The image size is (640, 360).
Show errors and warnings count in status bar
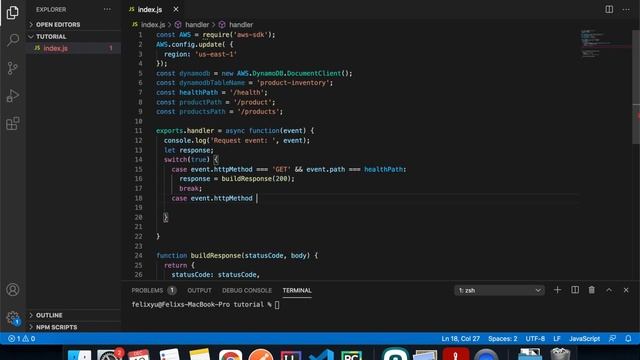pyautogui.click(x=22, y=338)
